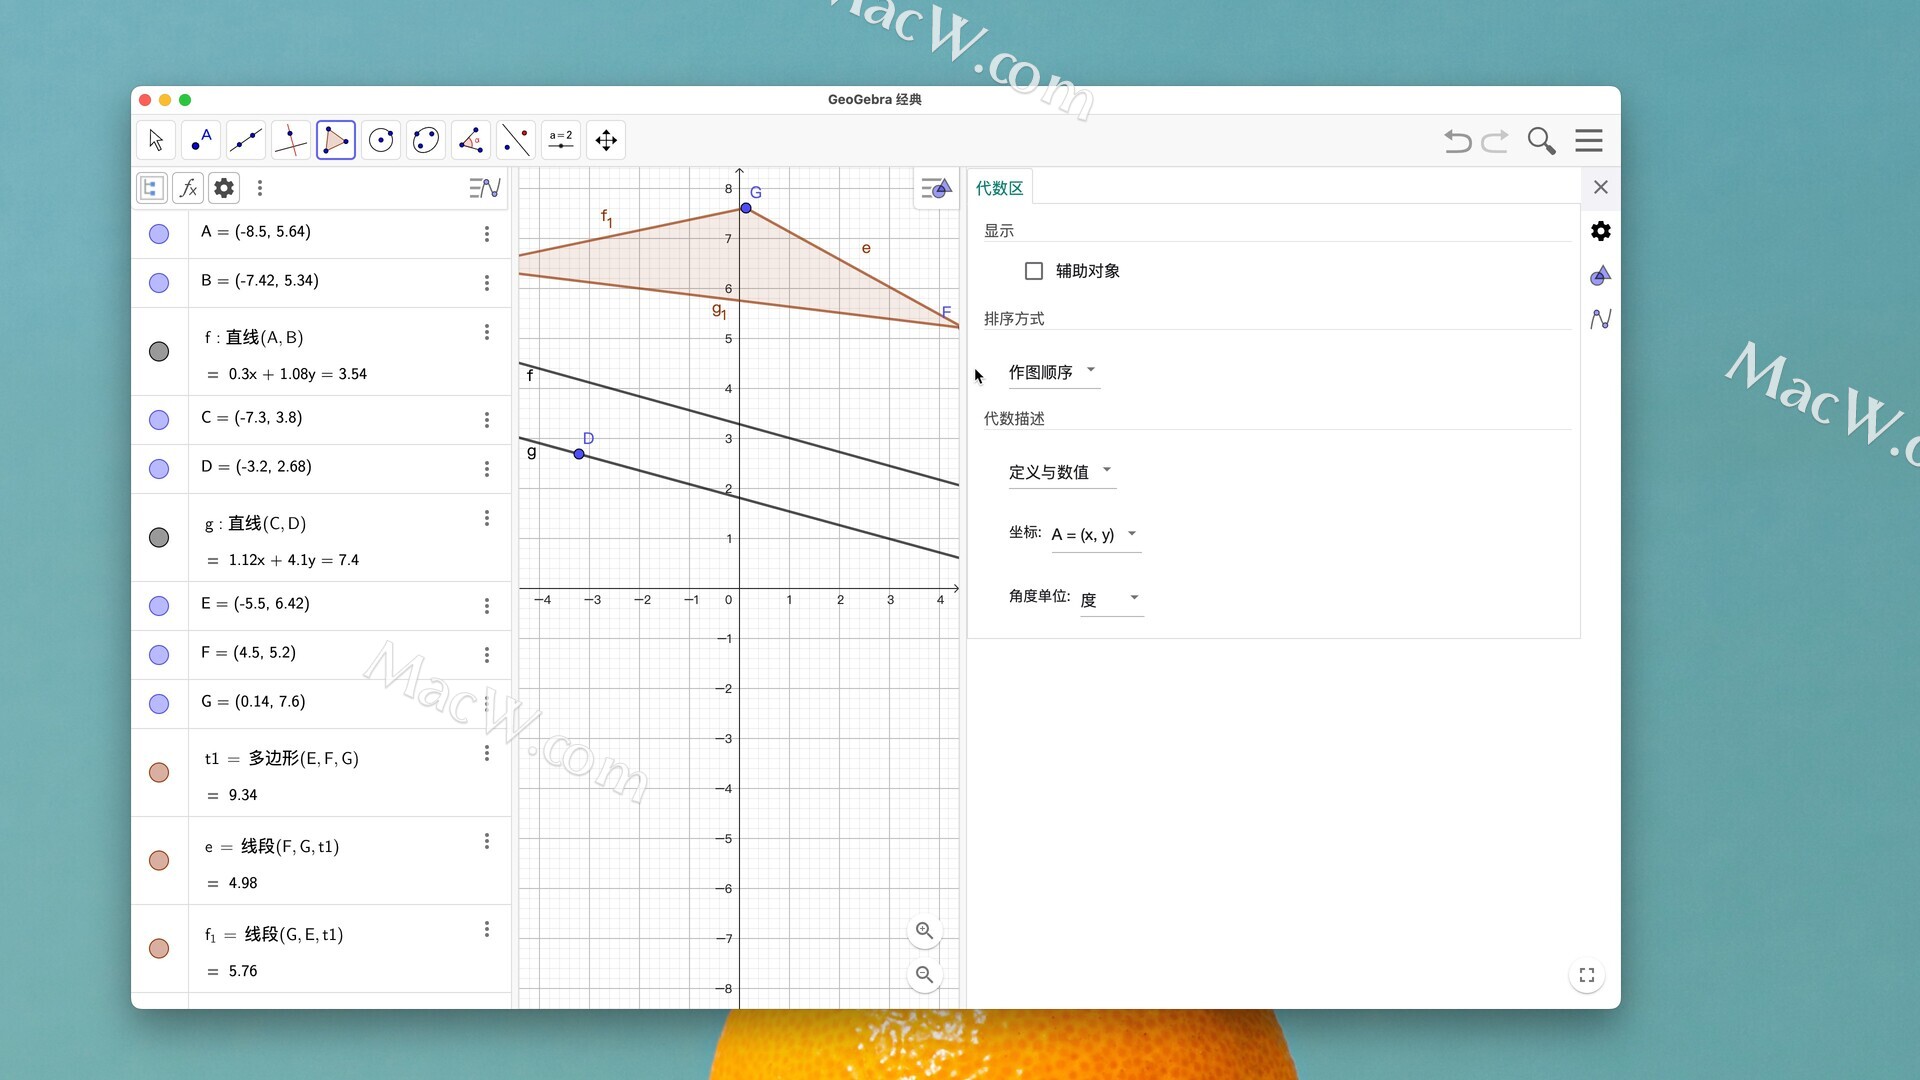Select the g : 直线(C, D) definition

click(x=255, y=524)
